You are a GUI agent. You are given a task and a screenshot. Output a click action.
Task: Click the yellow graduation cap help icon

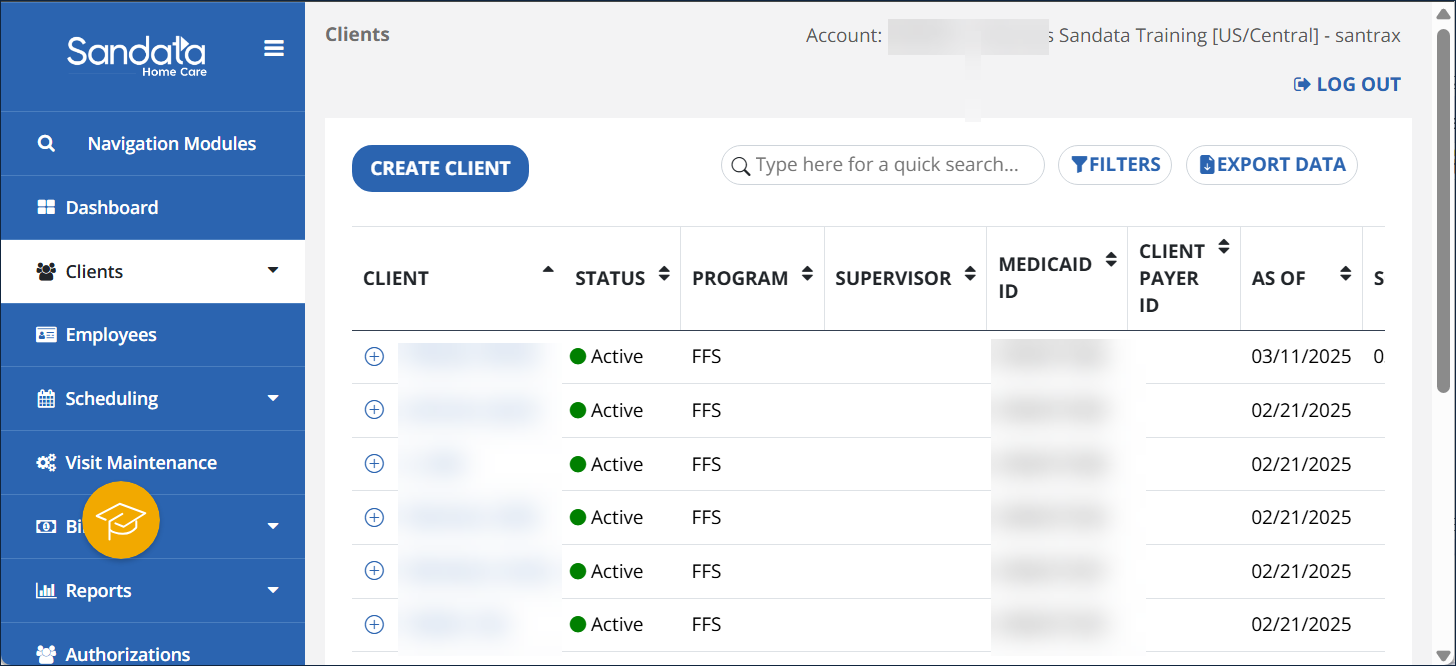pyautogui.click(x=121, y=520)
